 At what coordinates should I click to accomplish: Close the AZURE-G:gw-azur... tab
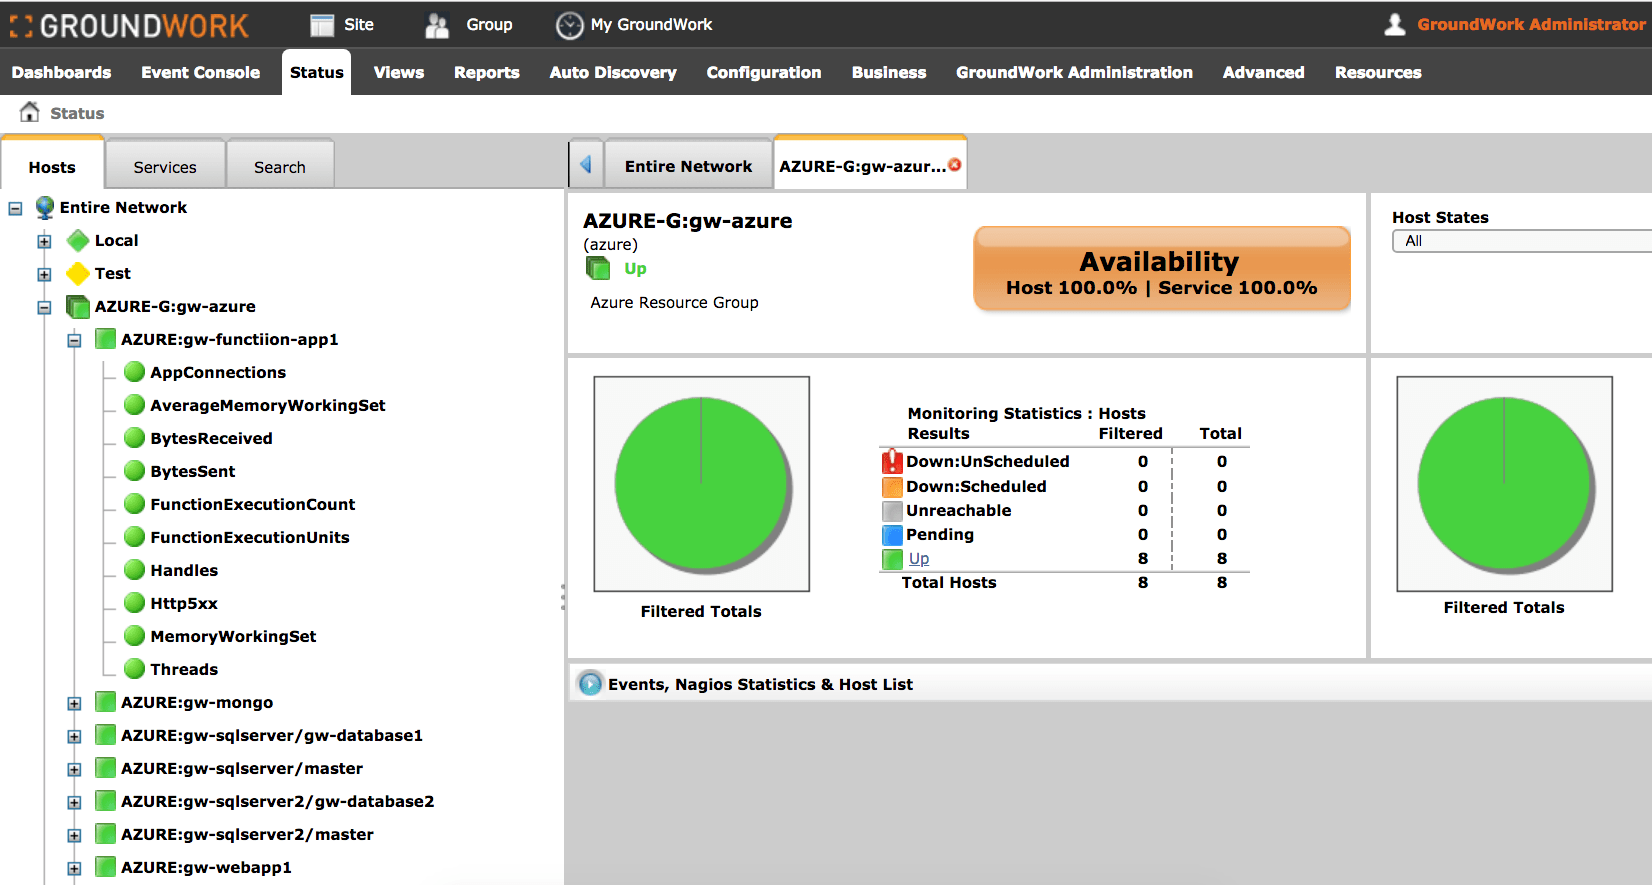(955, 165)
